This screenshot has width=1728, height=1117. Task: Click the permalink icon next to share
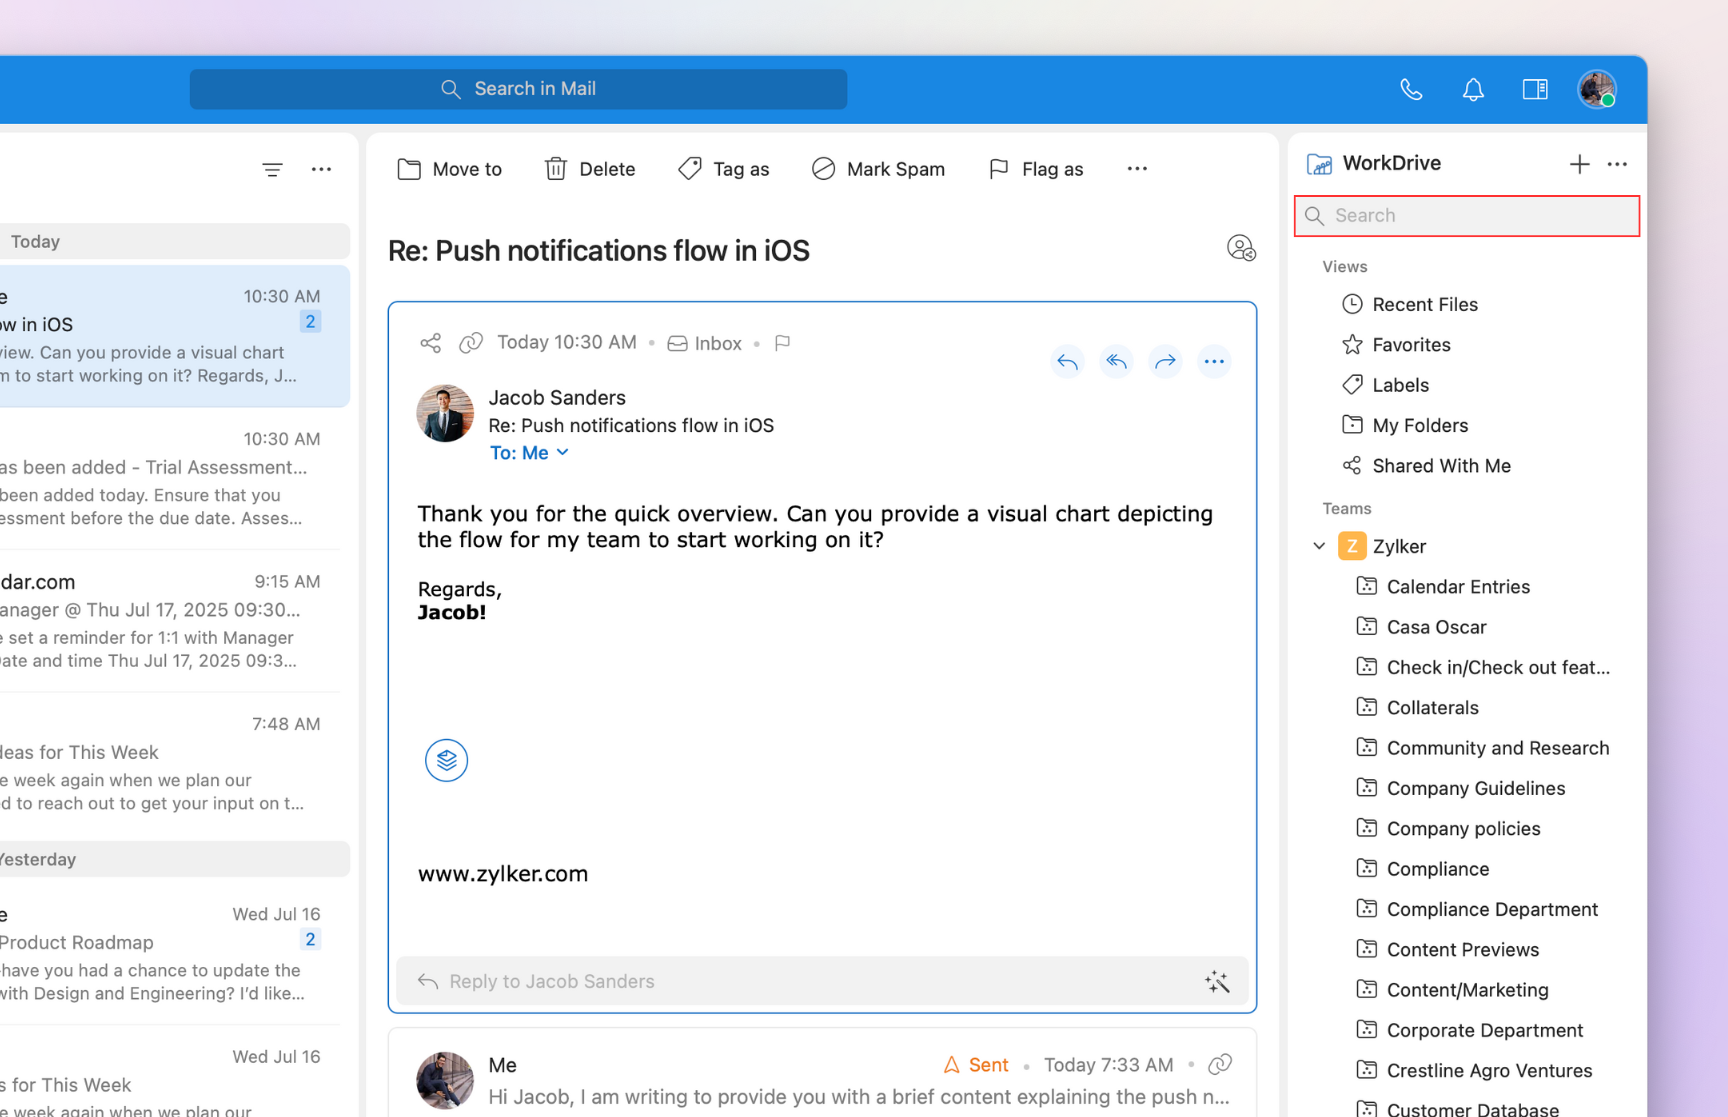click(x=470, y=343)
